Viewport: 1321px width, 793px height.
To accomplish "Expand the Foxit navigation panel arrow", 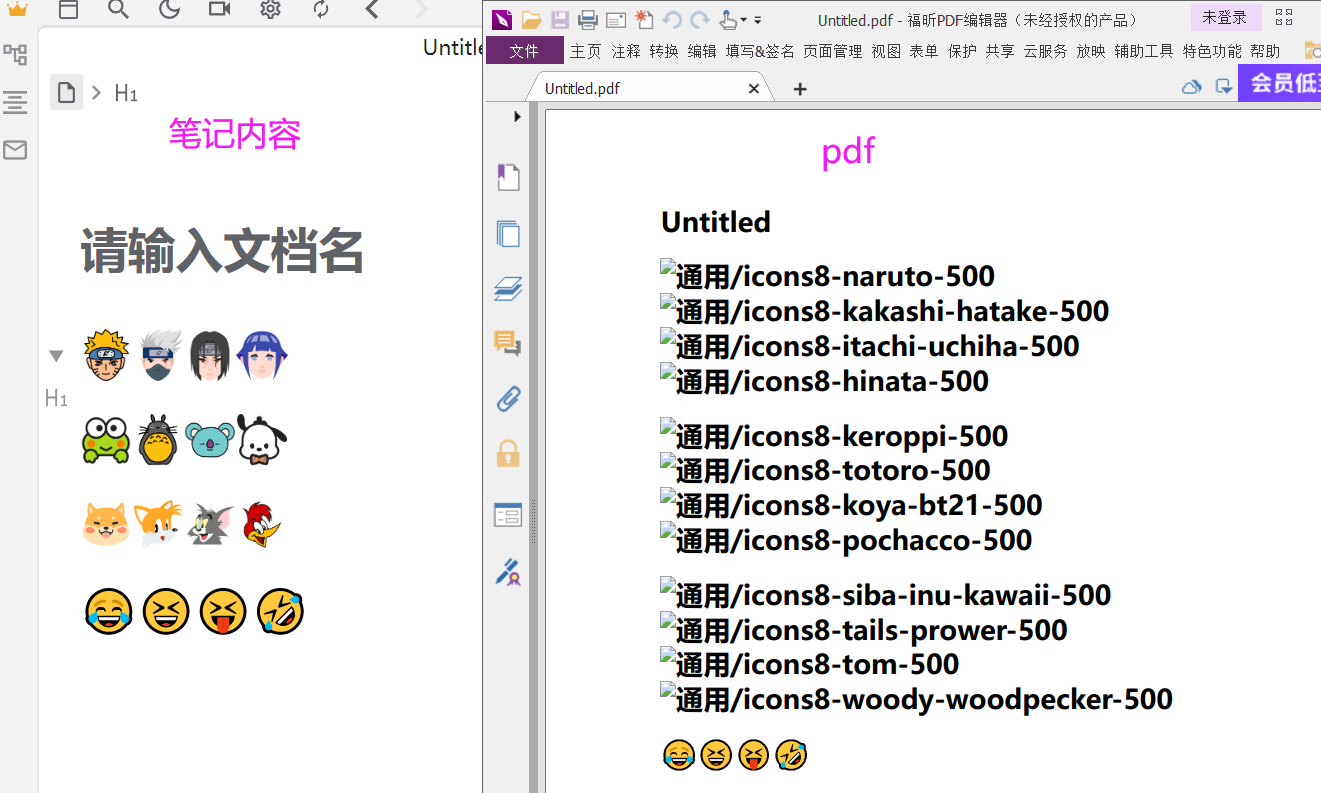I will tap(517, 117).
